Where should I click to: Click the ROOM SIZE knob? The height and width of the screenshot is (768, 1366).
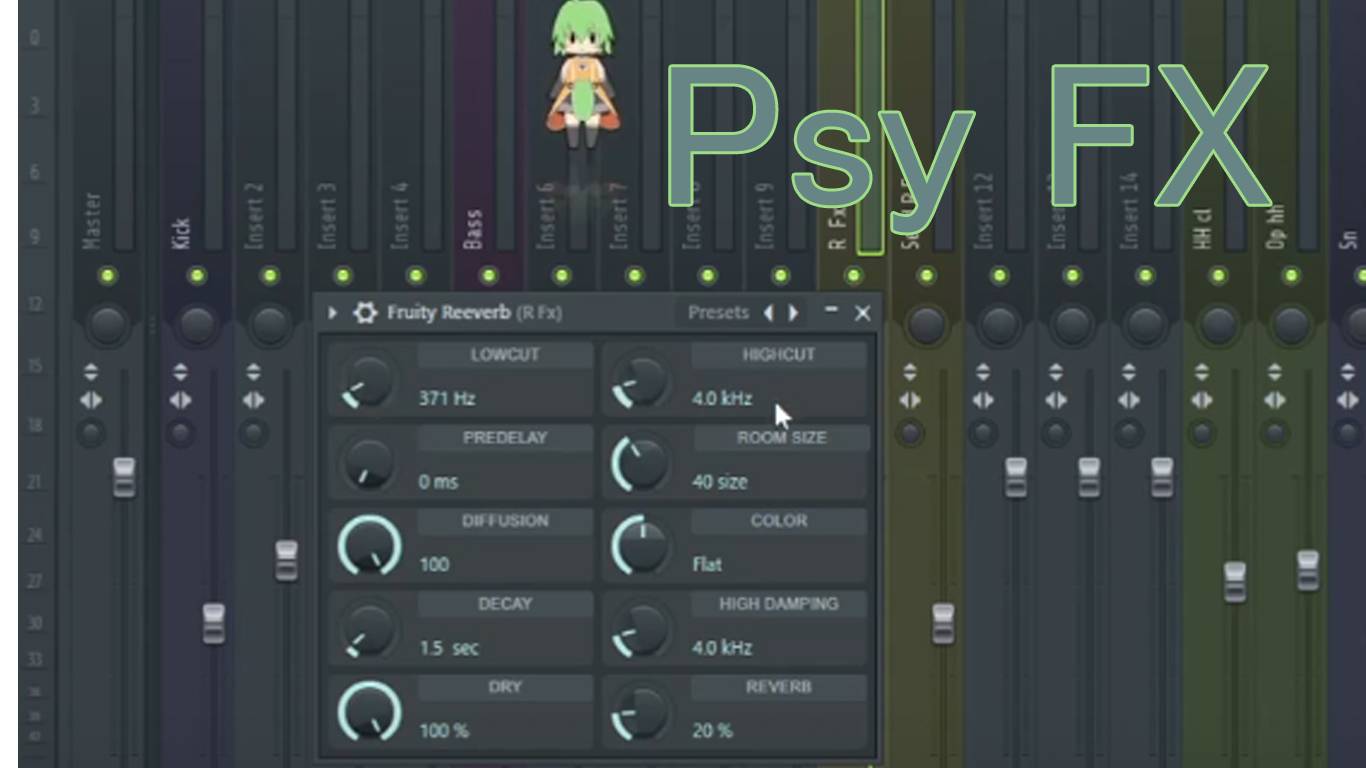point(640,464)
